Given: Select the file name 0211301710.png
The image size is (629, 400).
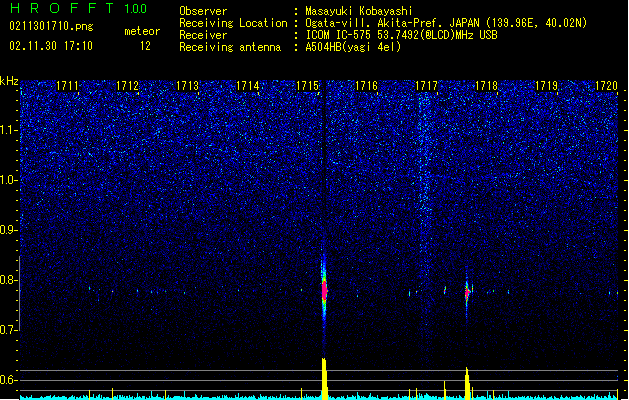Looking at the screenshot, I should [x=51, y=26].
